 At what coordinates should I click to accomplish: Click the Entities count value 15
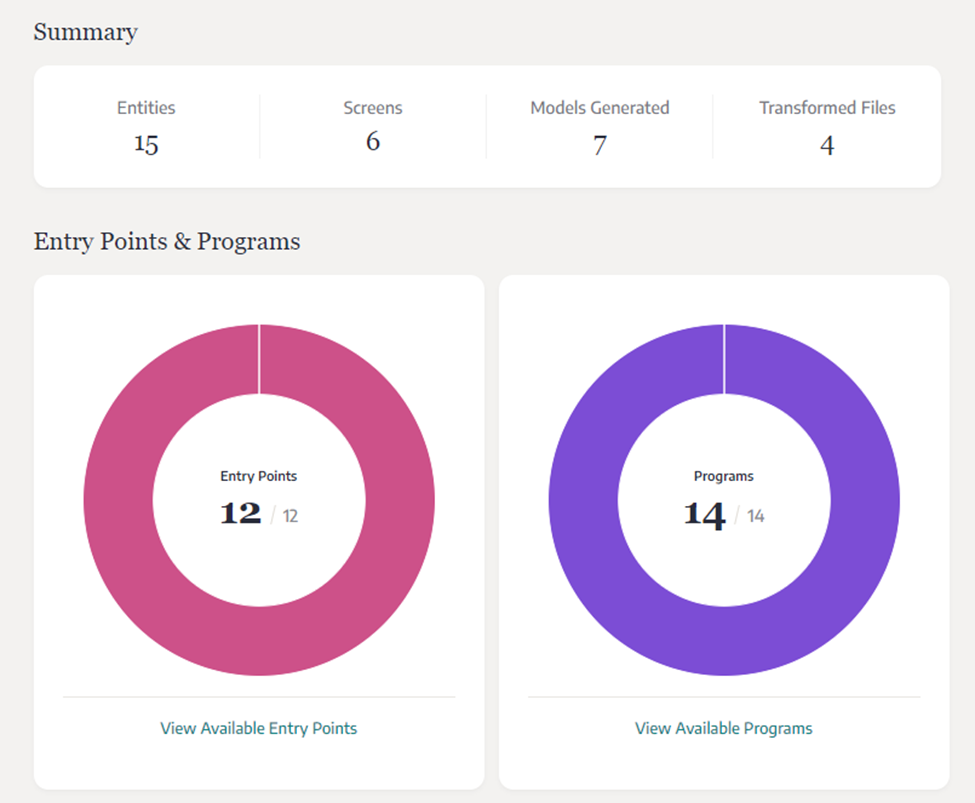[146, 144]
